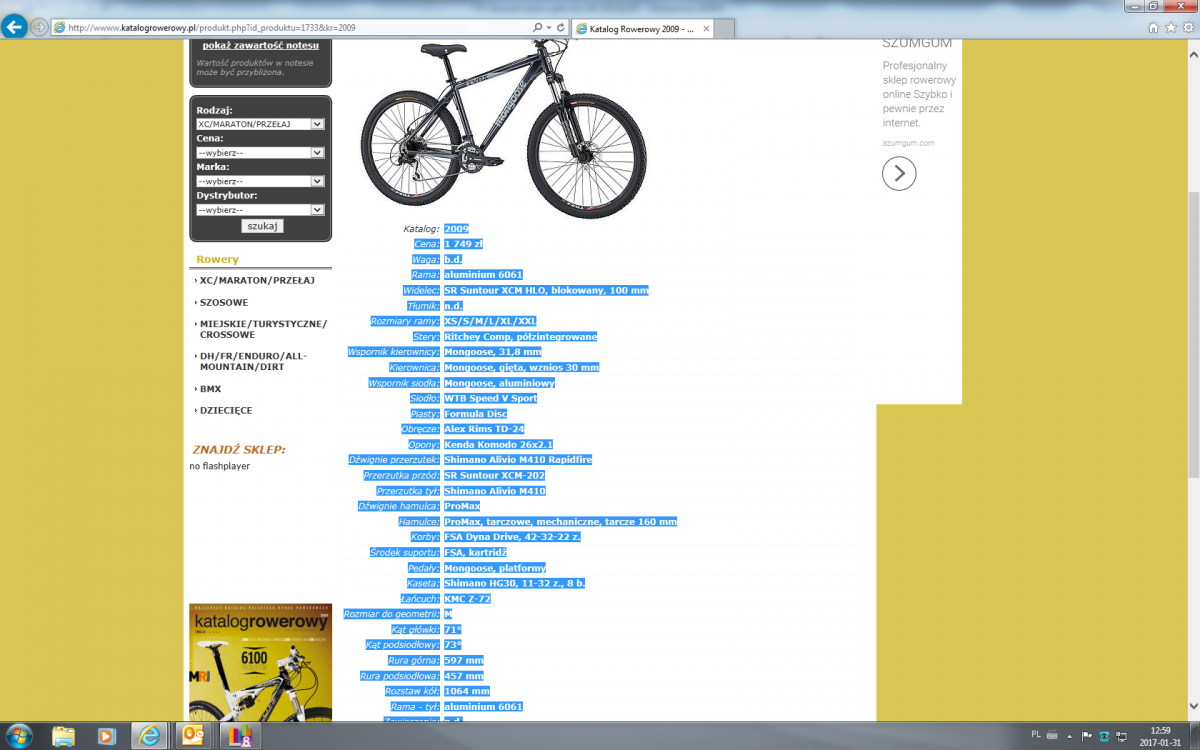Image resolution: width=1200 pixels, height=750 pixels.
Task: Click the 'Rowery' section heading
Action: pos(217,260)
